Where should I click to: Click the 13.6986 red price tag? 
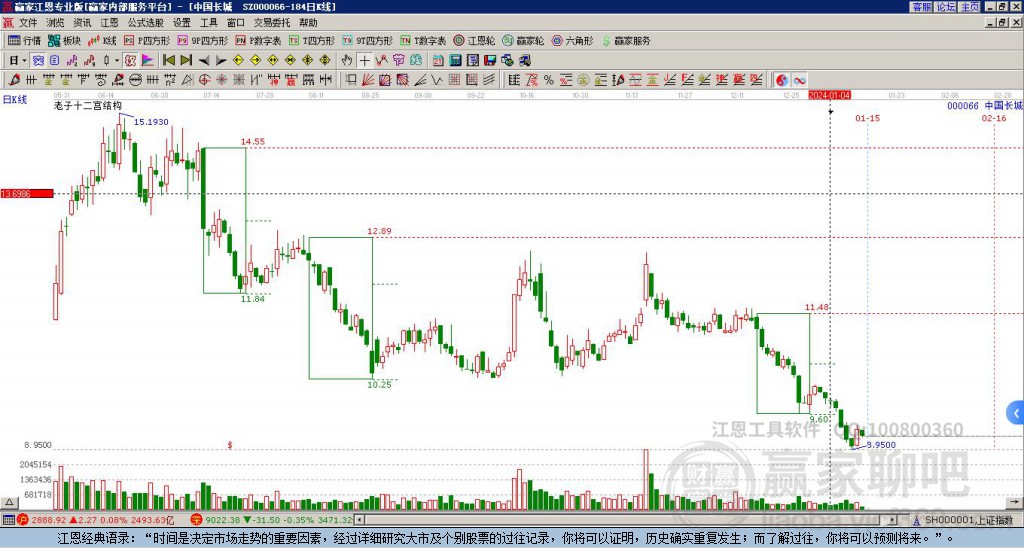click(x=27, y=194)
